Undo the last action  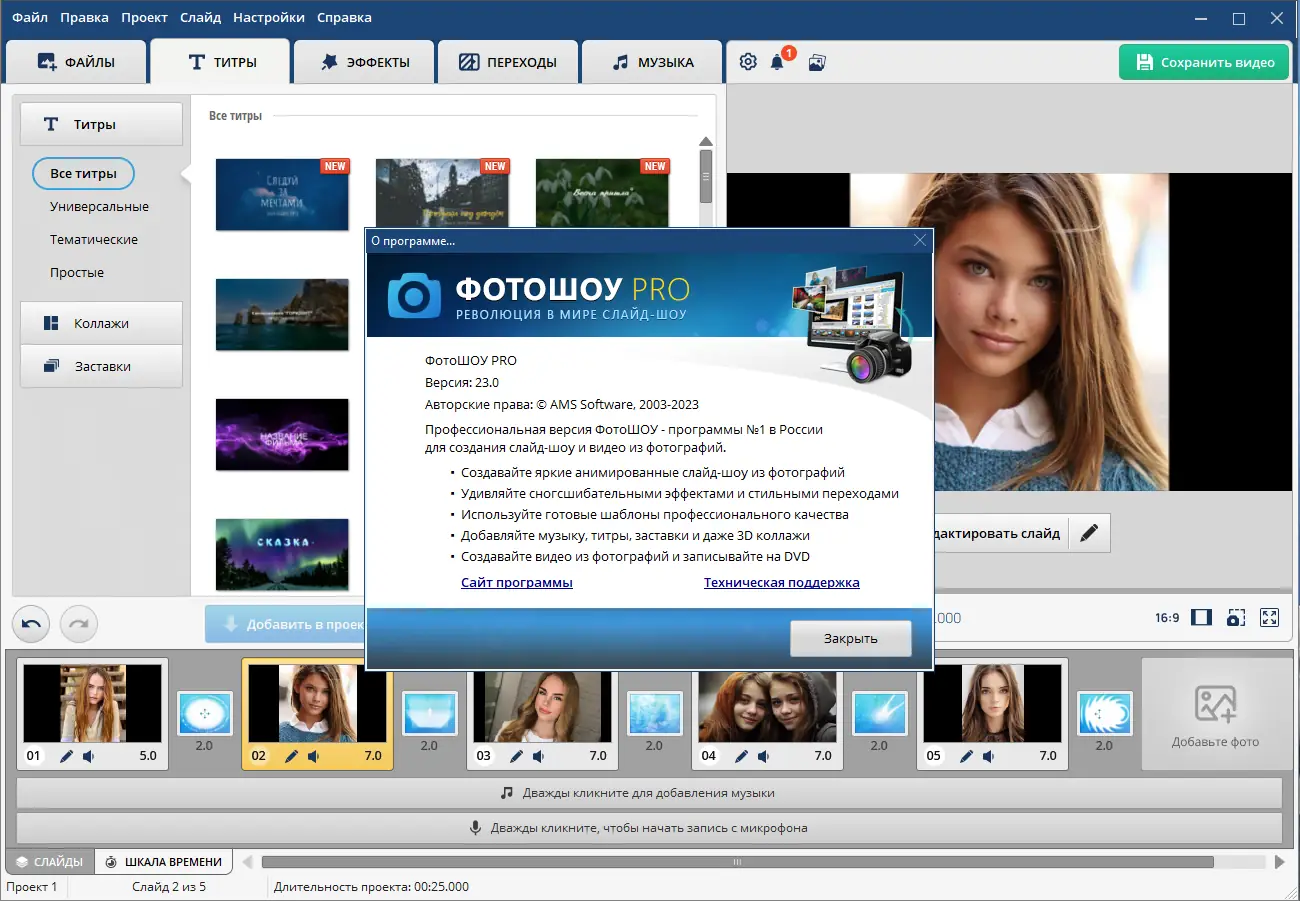pyautogui.click(x=31, y=623)
